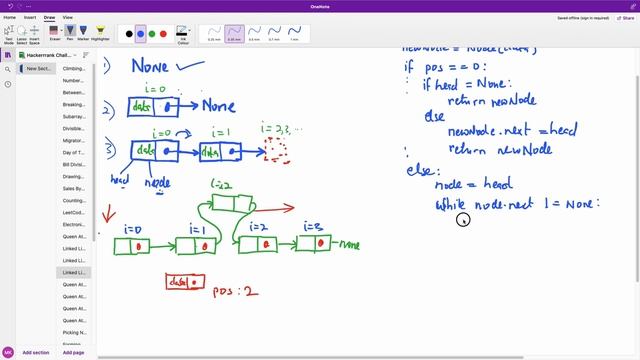Open the Divisible... page

click(x=74, y=129)
